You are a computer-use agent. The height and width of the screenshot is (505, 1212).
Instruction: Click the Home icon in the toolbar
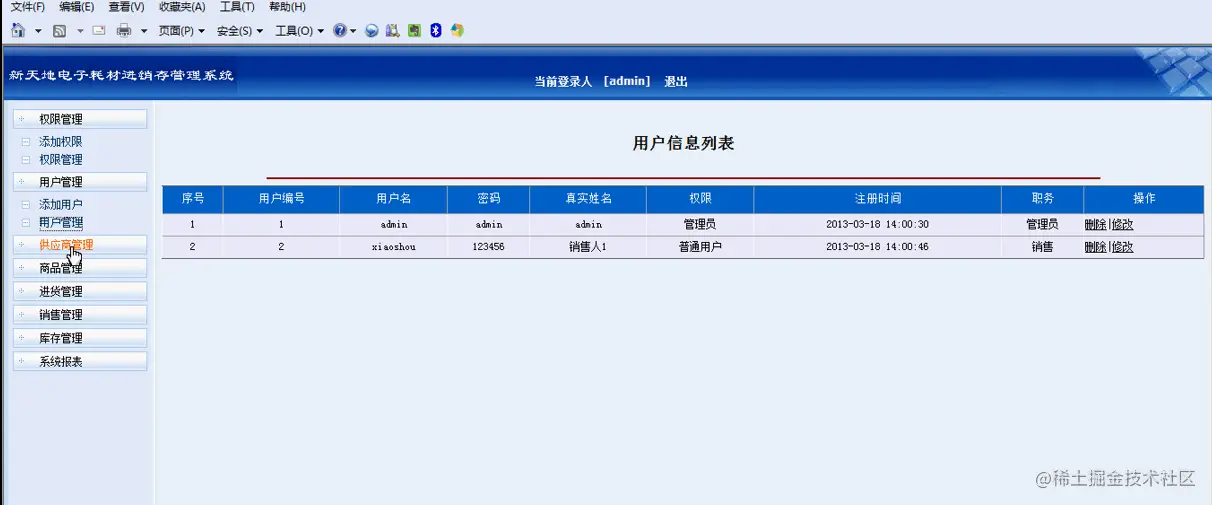(x=18, y=31)
